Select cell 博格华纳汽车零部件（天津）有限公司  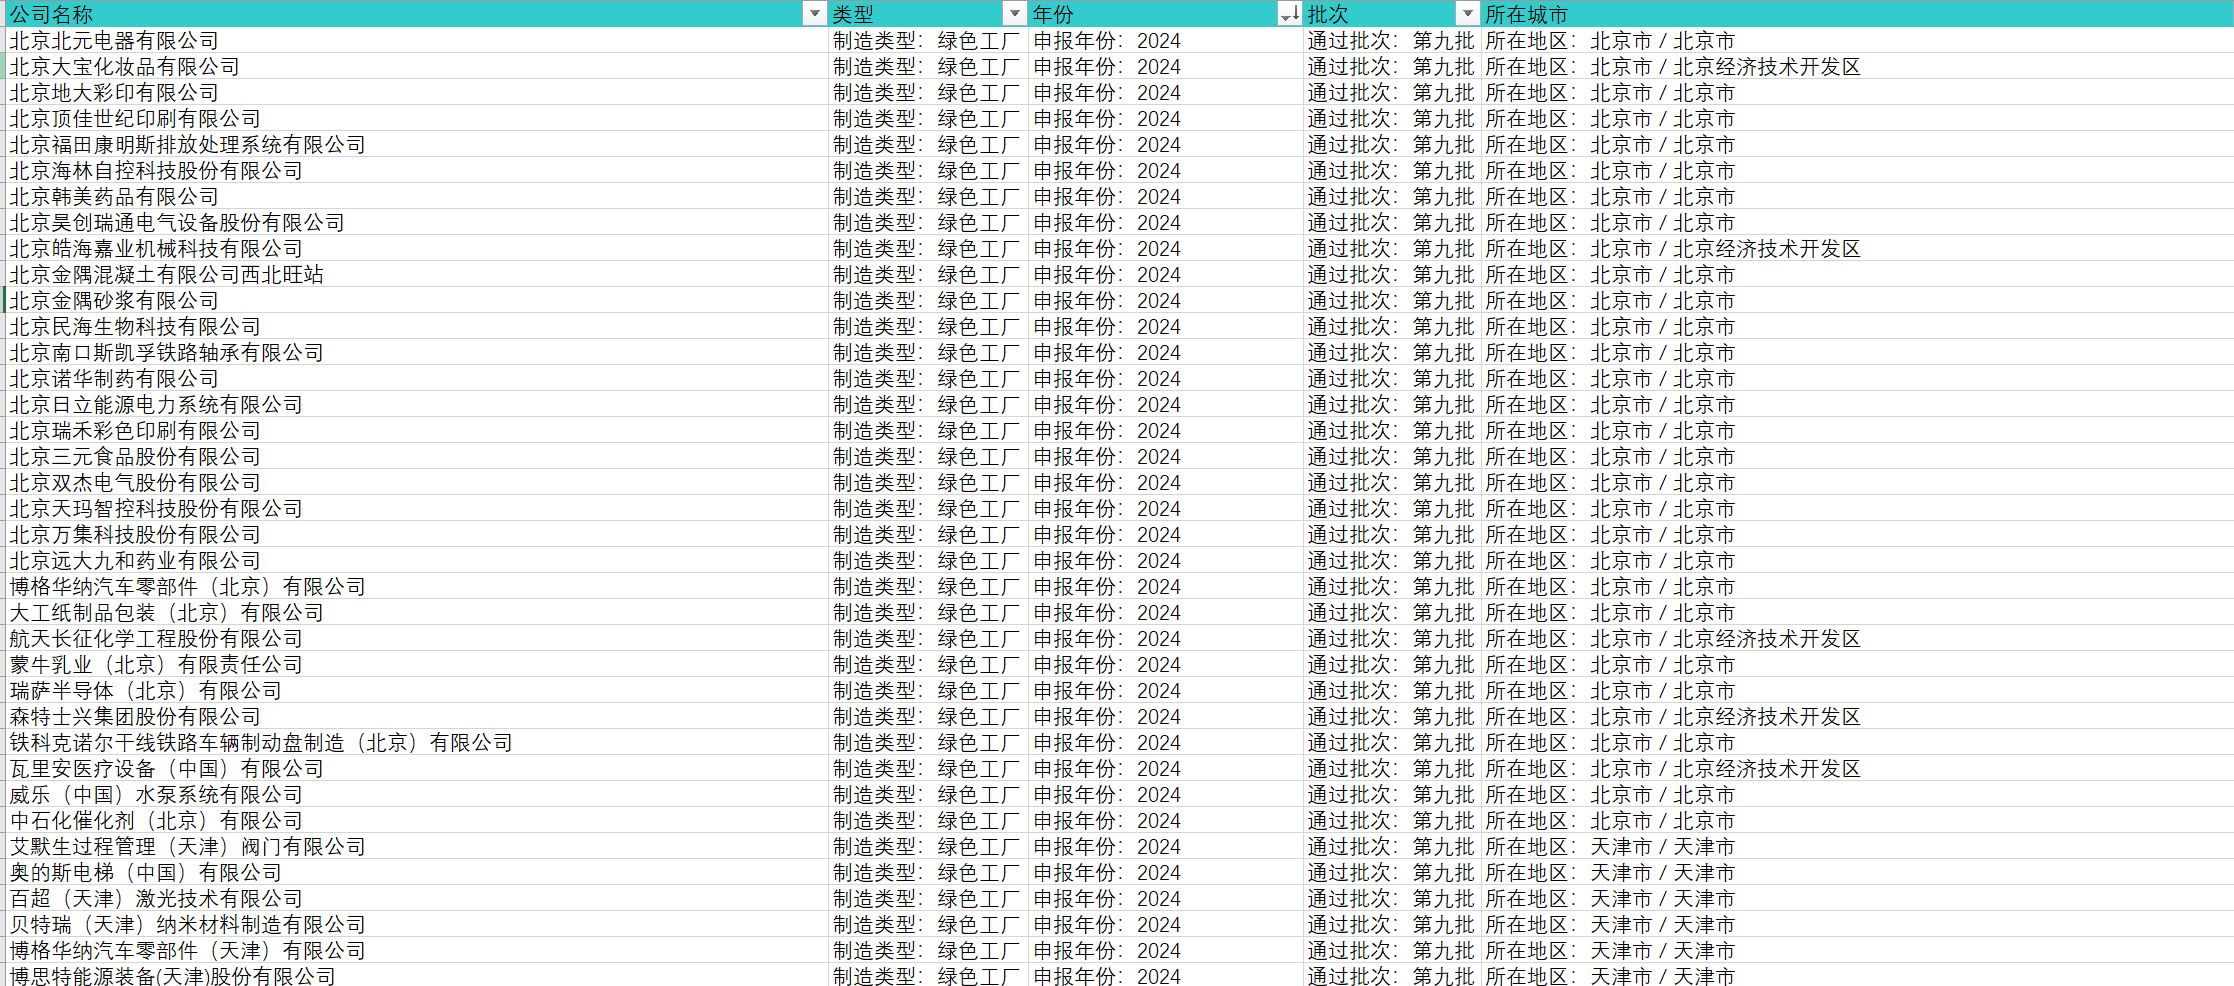417,951
